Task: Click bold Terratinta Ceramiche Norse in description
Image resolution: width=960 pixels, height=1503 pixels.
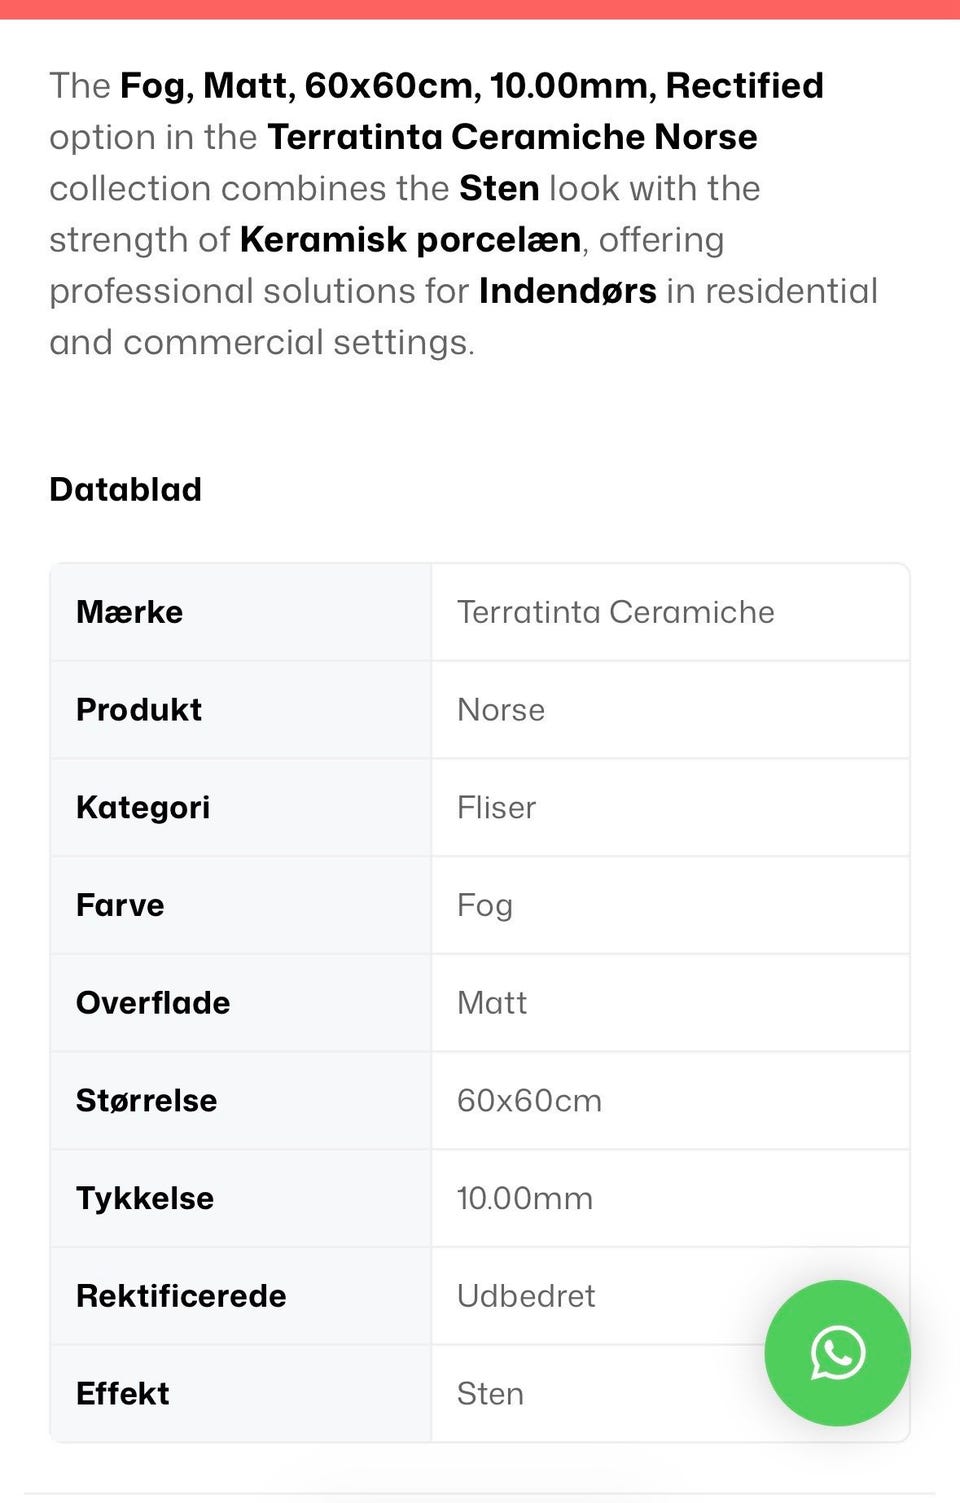Action: [x=512, y=137]
